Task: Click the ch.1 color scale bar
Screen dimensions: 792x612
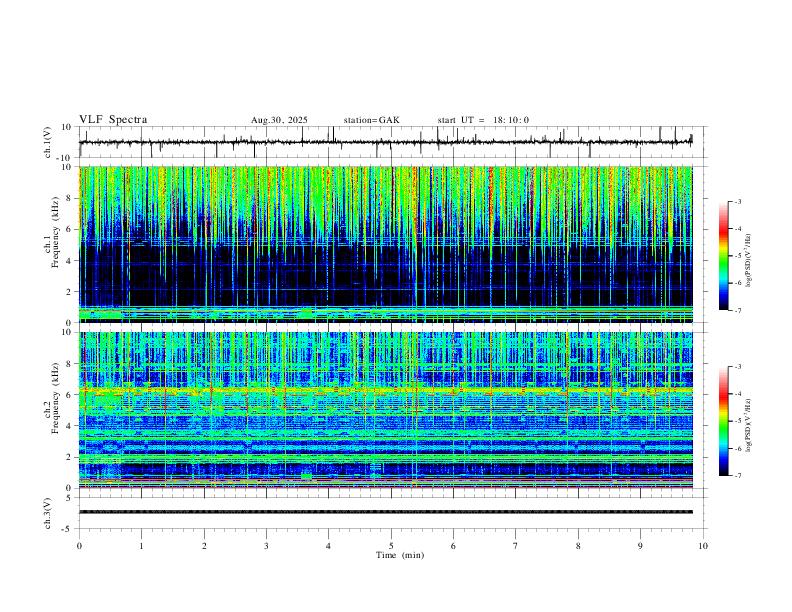Action: coord(724,255)
